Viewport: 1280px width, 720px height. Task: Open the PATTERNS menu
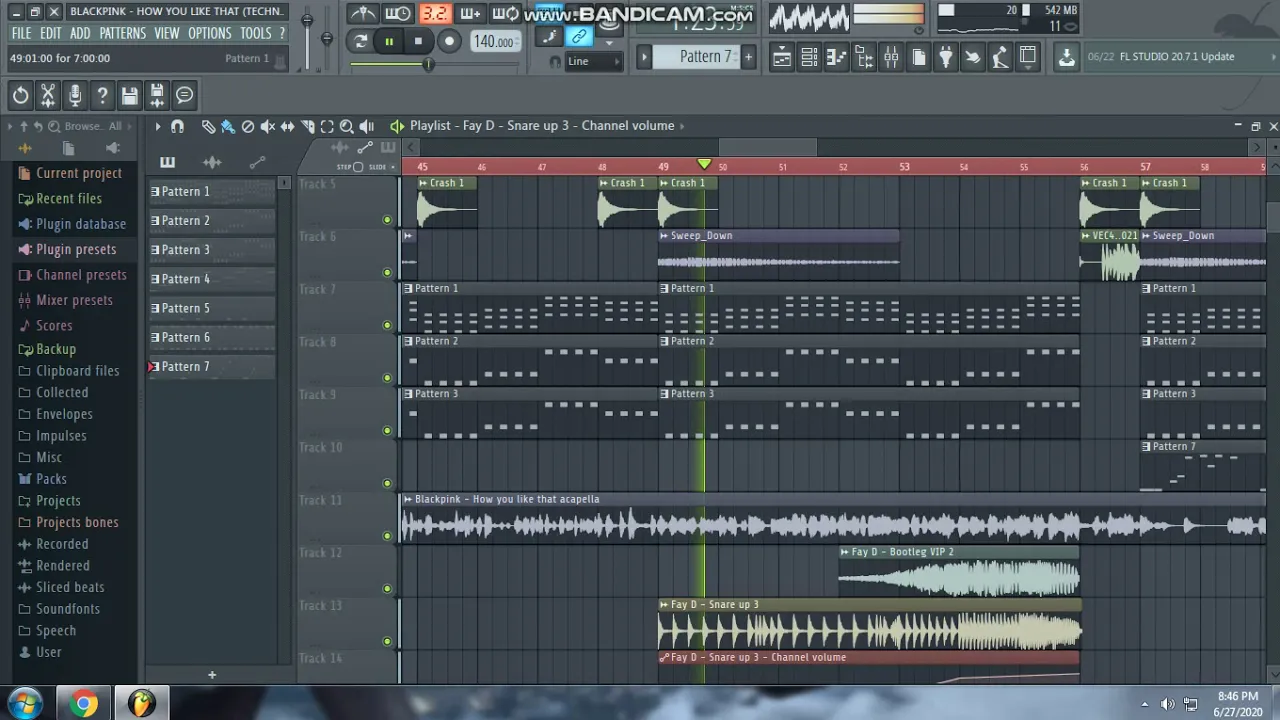(122, 33)
